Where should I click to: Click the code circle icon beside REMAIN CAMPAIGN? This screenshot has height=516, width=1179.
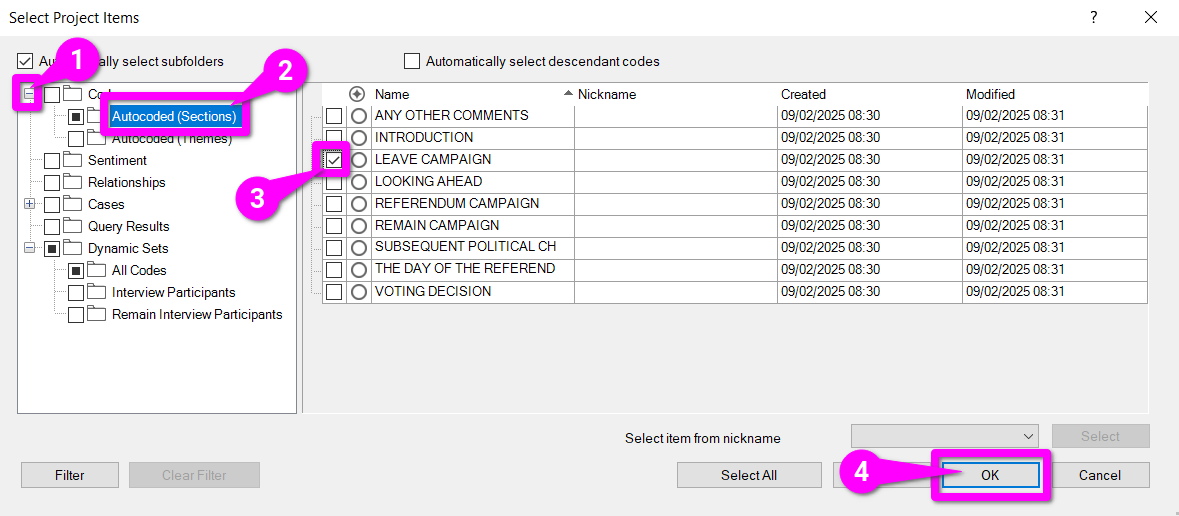[359, 226]
